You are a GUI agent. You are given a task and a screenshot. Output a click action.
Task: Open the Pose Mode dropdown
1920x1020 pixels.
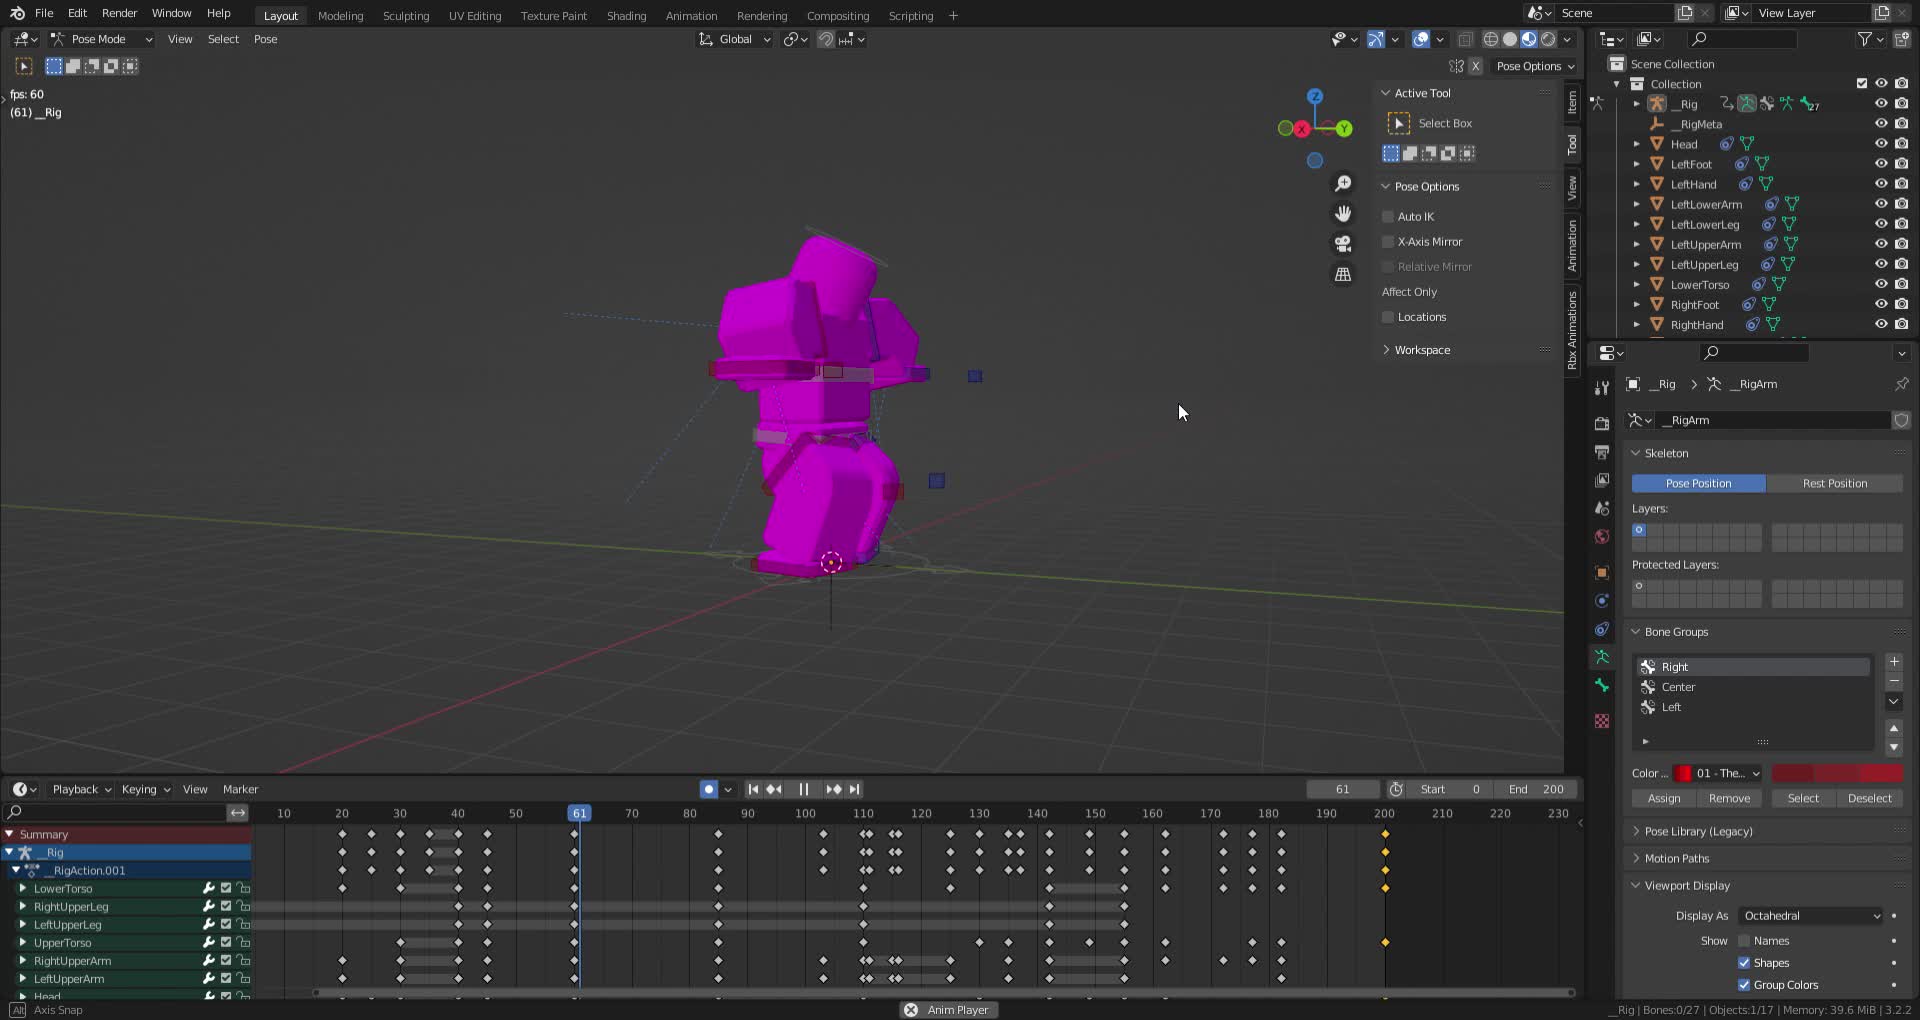point(101,39)
